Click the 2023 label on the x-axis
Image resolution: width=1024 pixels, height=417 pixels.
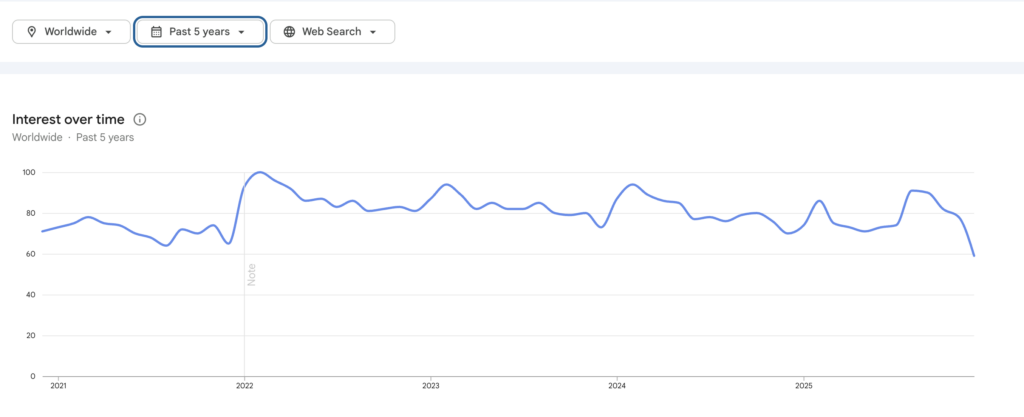tap(430, 385)
